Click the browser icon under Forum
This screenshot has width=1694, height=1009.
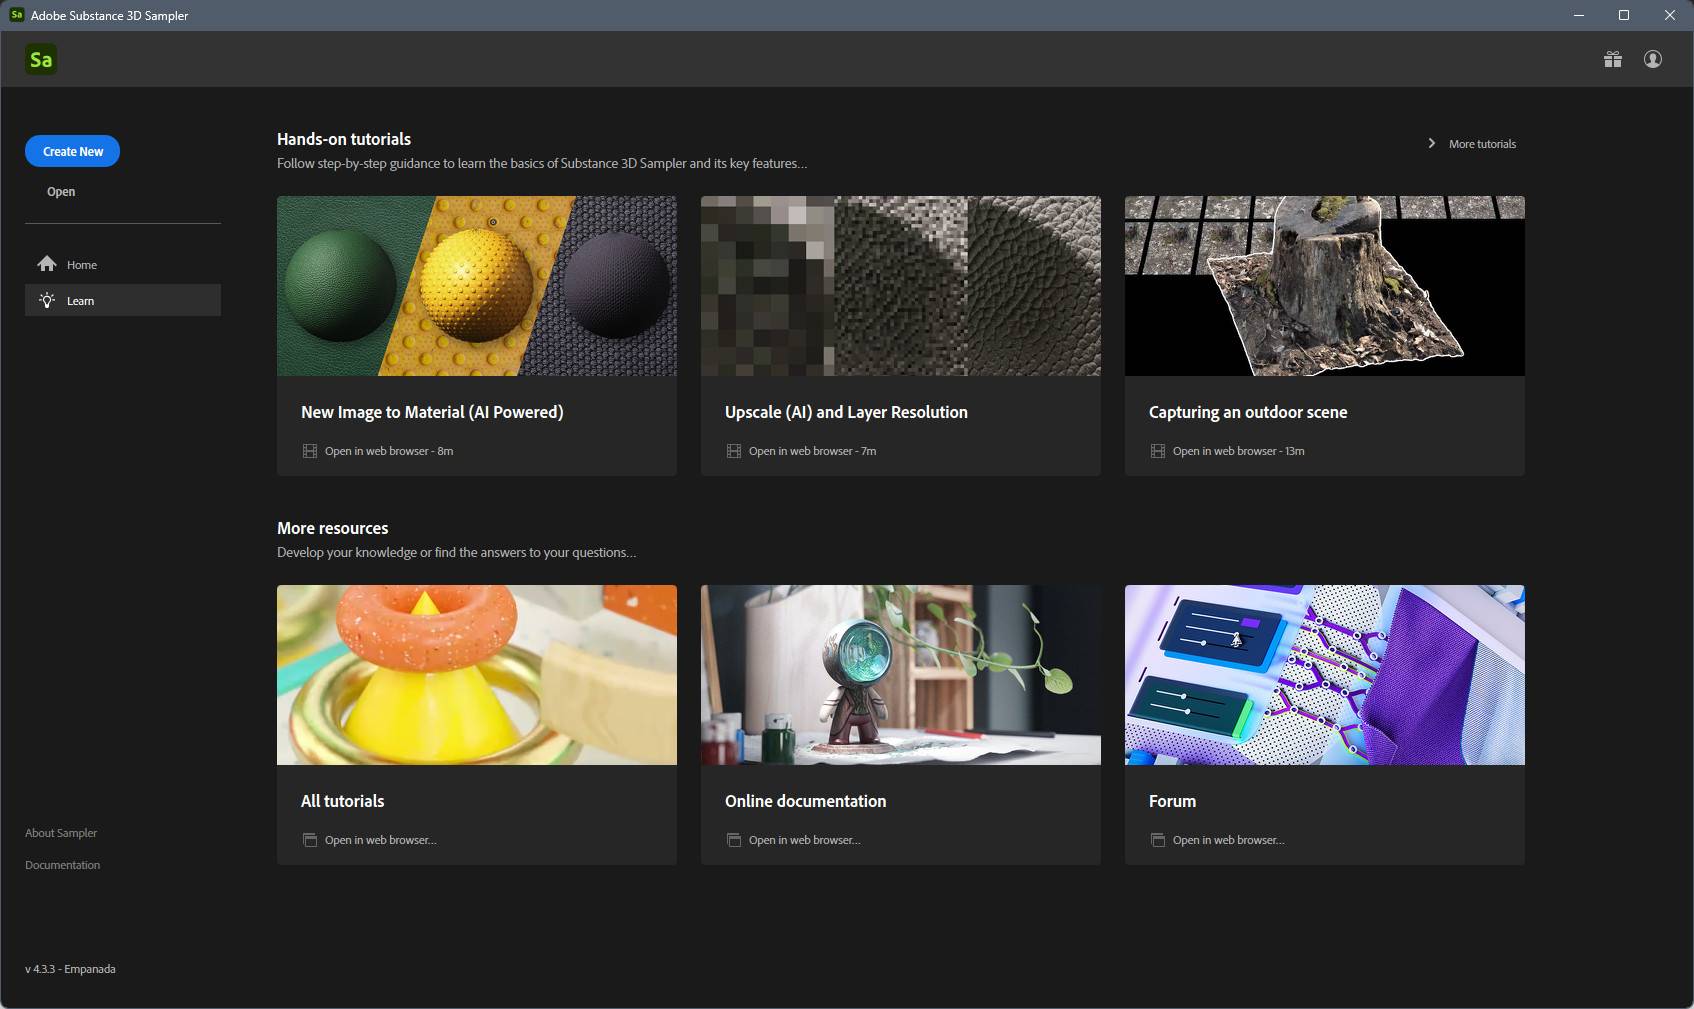coord(1158,840)
